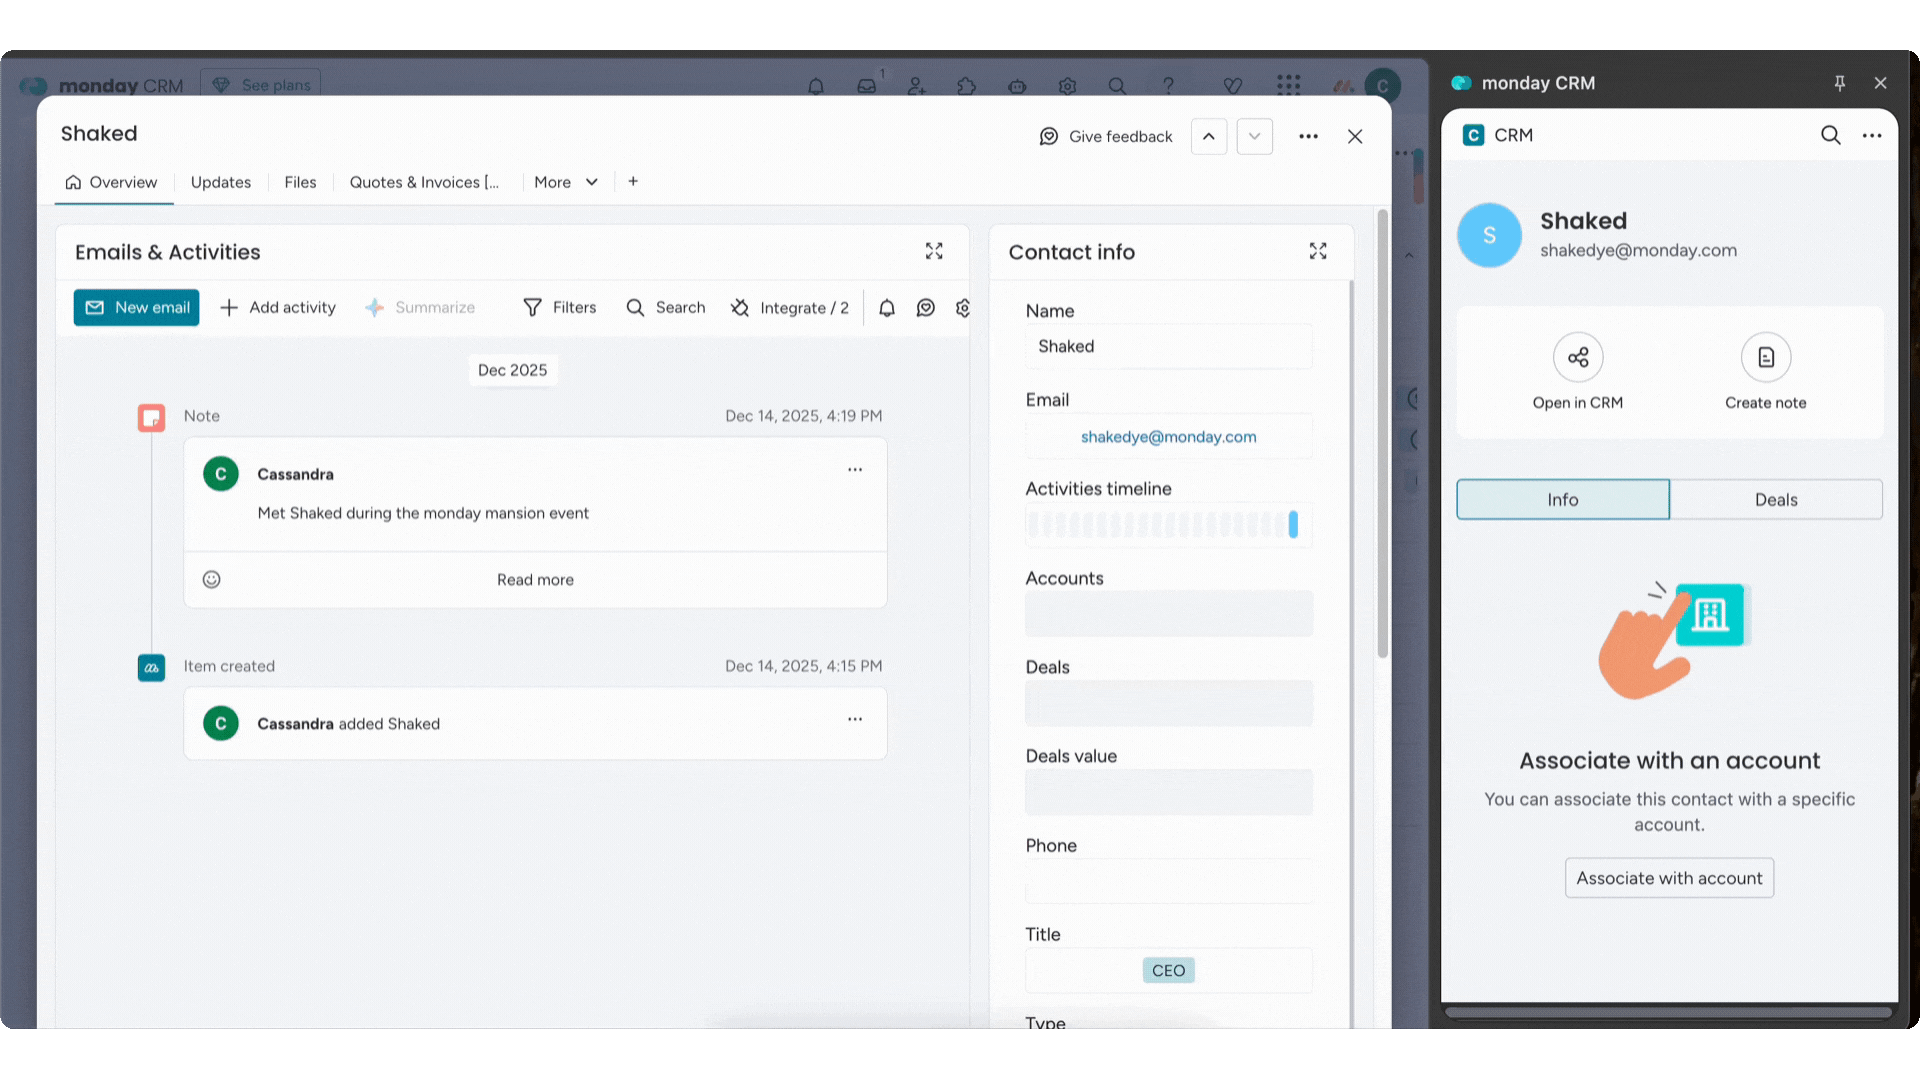Click the red Note timeline icon

151,417
